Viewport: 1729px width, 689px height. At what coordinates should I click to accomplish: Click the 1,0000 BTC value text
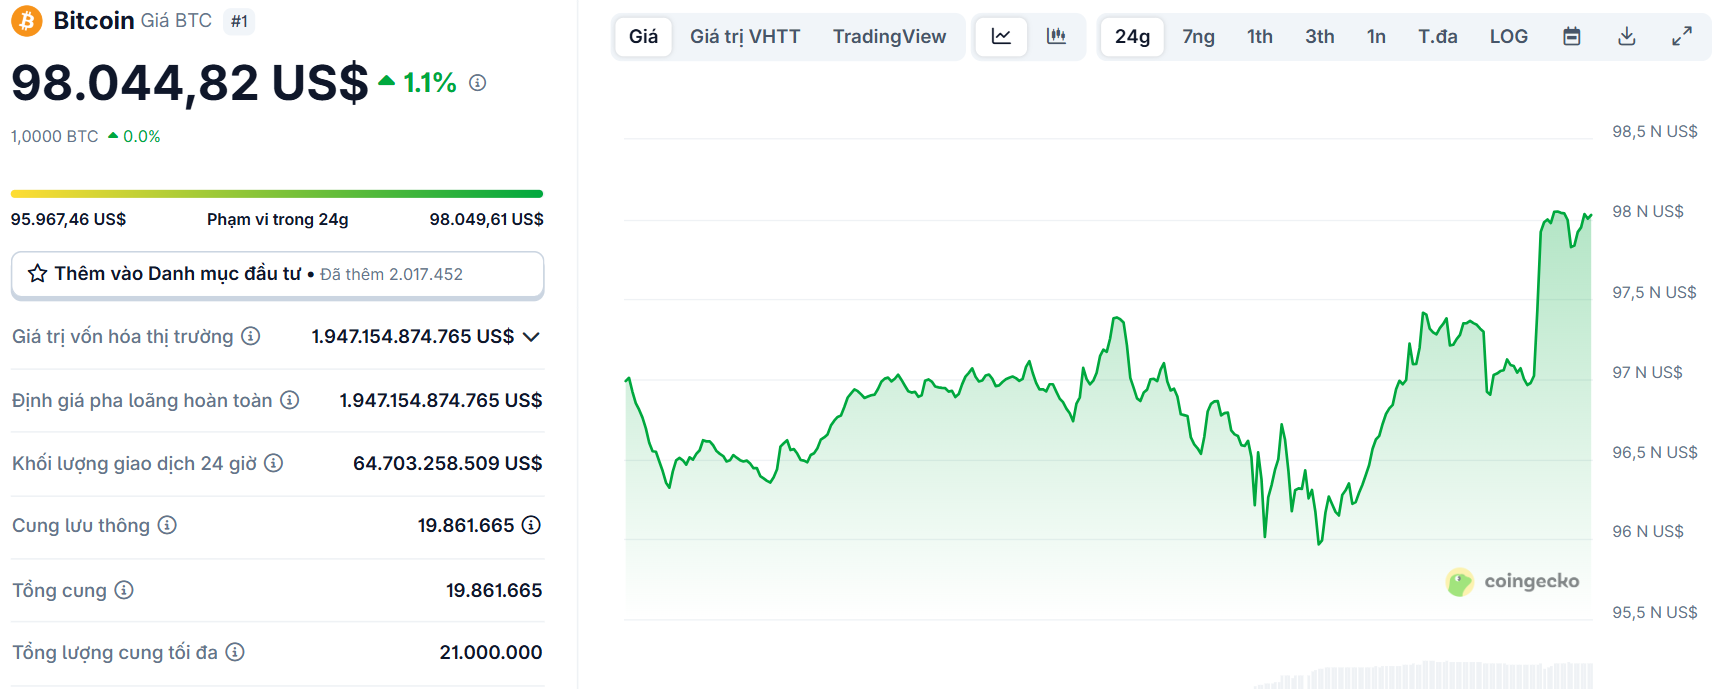pos(55,136)
